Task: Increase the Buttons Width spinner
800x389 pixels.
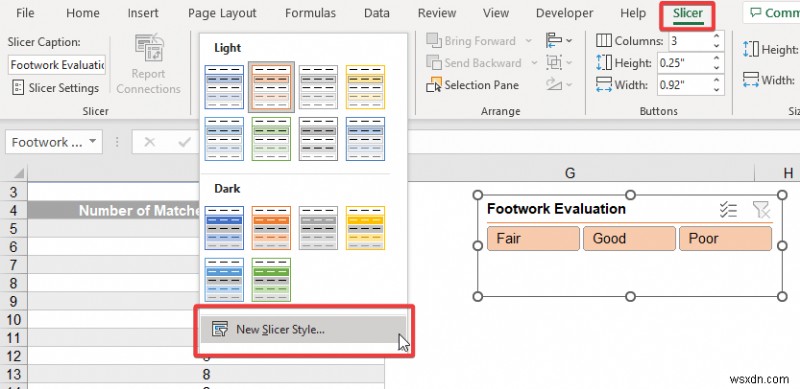Action: point(716,80)
